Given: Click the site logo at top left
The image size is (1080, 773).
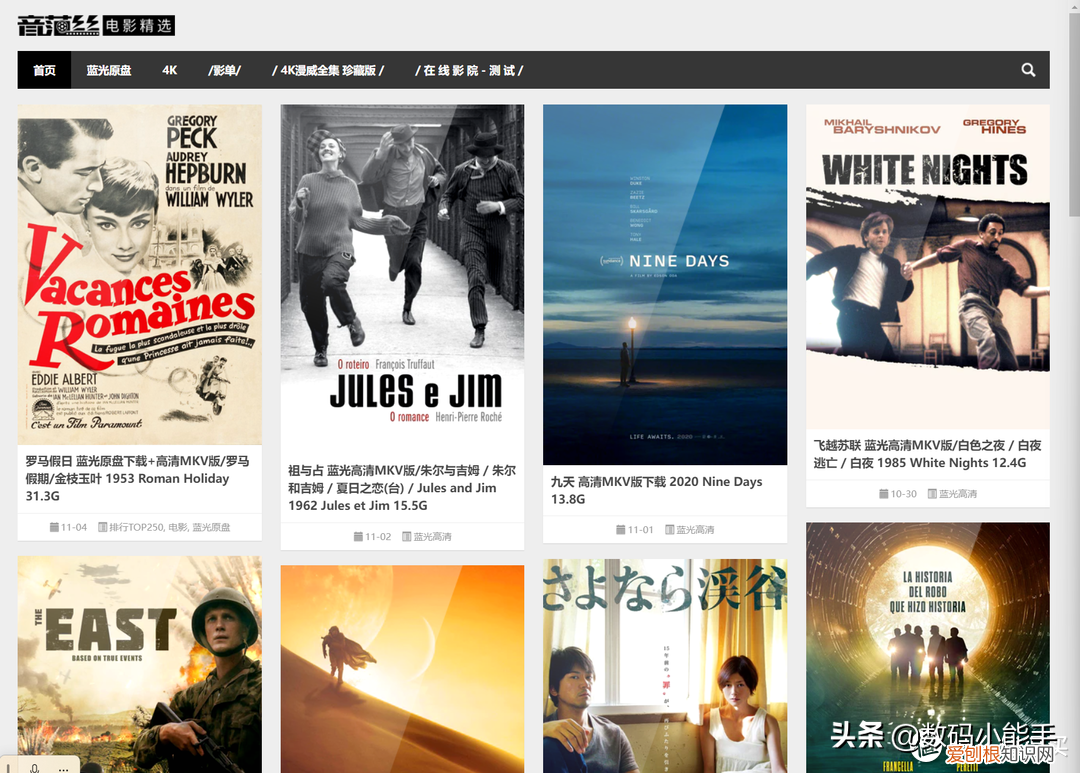Looking at the screenshot, I should 96,25.
